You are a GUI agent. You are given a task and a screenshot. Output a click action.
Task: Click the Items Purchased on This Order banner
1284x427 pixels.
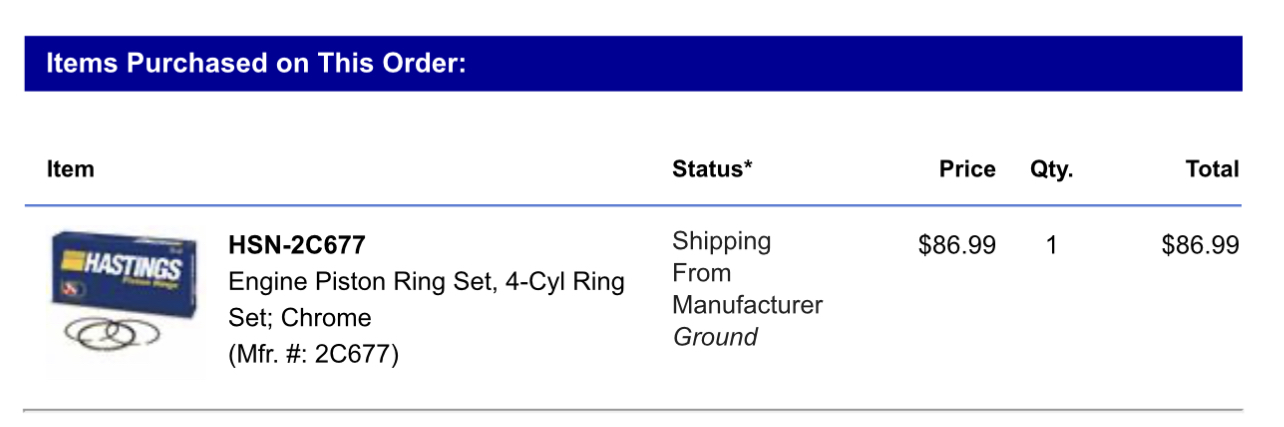[633, 64]
